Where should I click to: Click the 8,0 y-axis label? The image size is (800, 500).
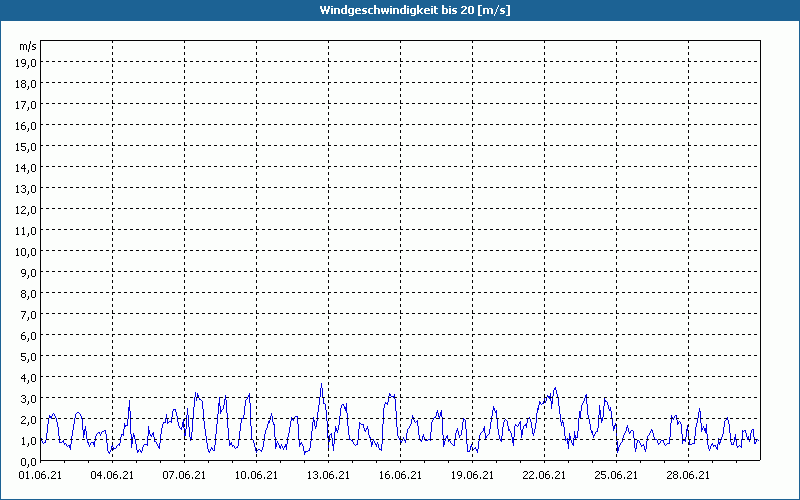[30, 294]
